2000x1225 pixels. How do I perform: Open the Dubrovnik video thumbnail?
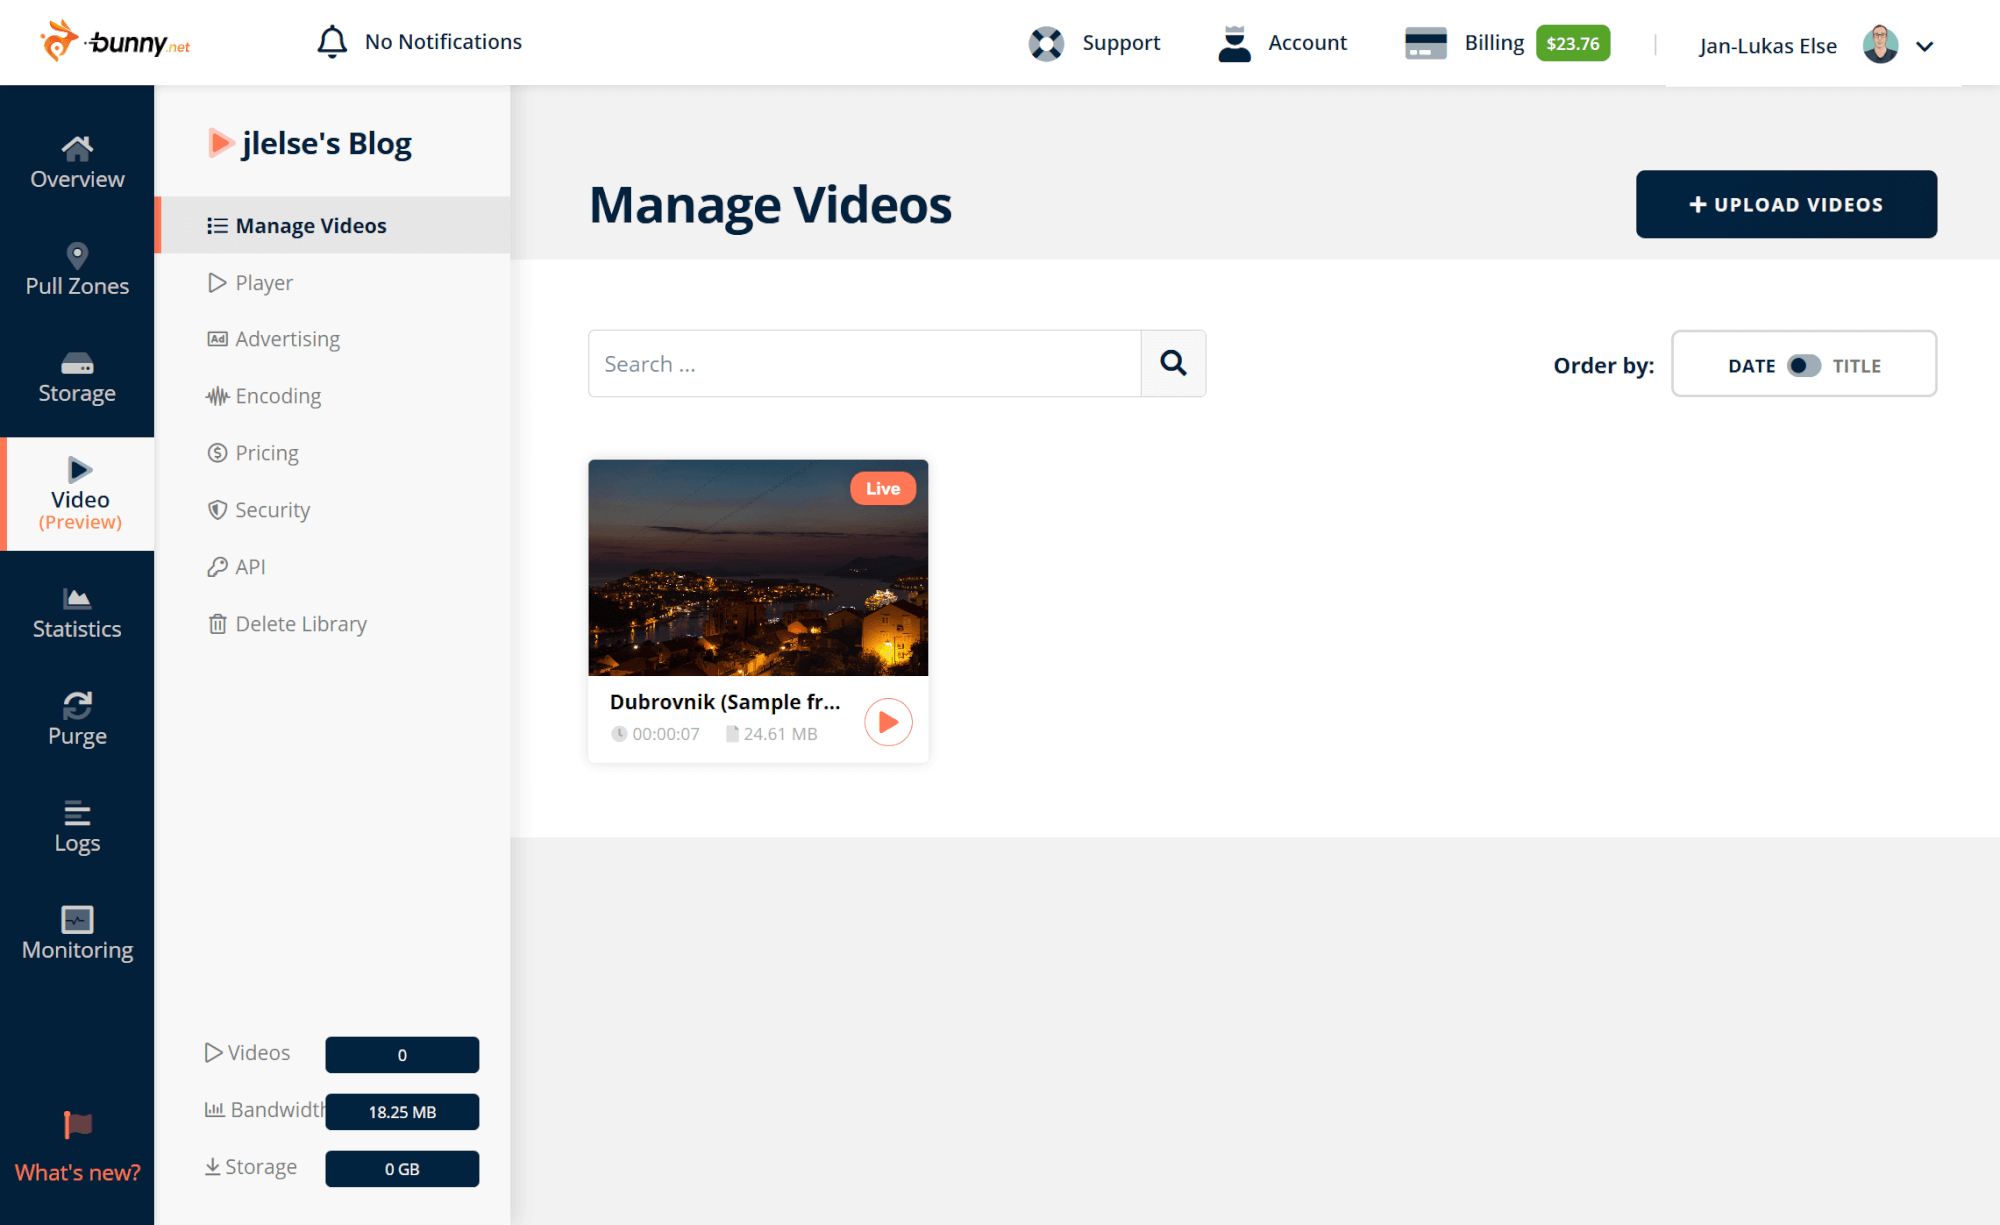758,568
